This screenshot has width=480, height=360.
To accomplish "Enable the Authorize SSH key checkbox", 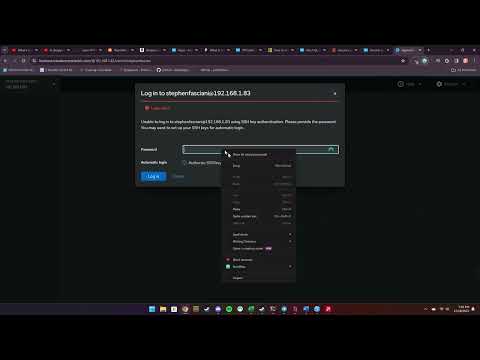I will click(185, 163).
